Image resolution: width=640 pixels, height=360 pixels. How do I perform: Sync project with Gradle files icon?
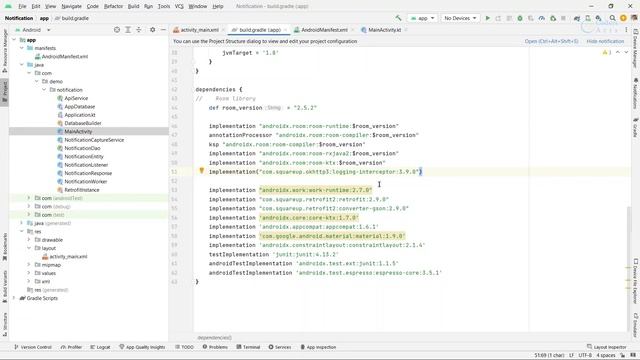point(577,18)
